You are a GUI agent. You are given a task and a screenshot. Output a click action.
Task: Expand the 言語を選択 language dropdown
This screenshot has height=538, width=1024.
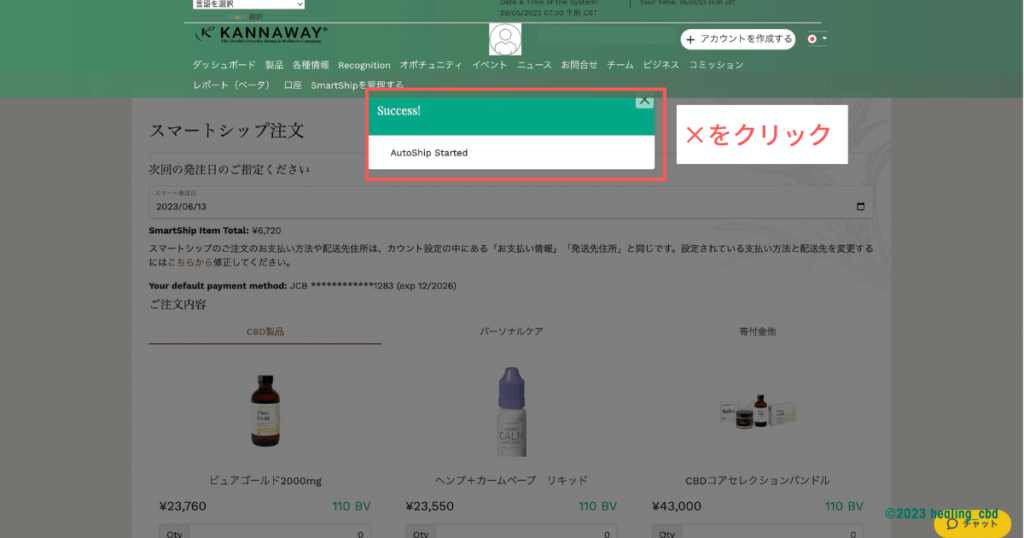[x=248, y=4]
